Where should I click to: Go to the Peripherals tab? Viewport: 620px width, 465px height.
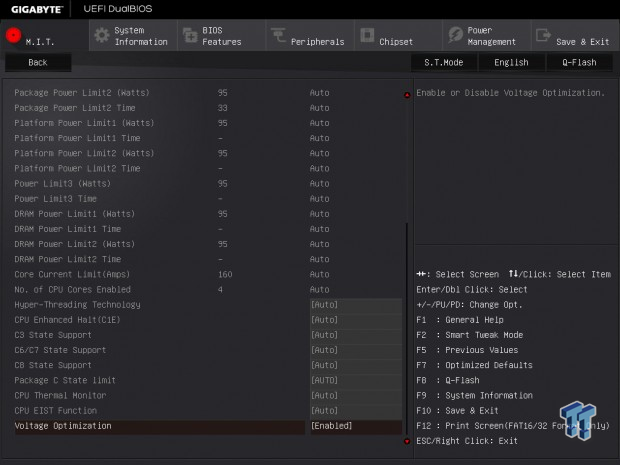pyautogui.click(x=310, y=36)
